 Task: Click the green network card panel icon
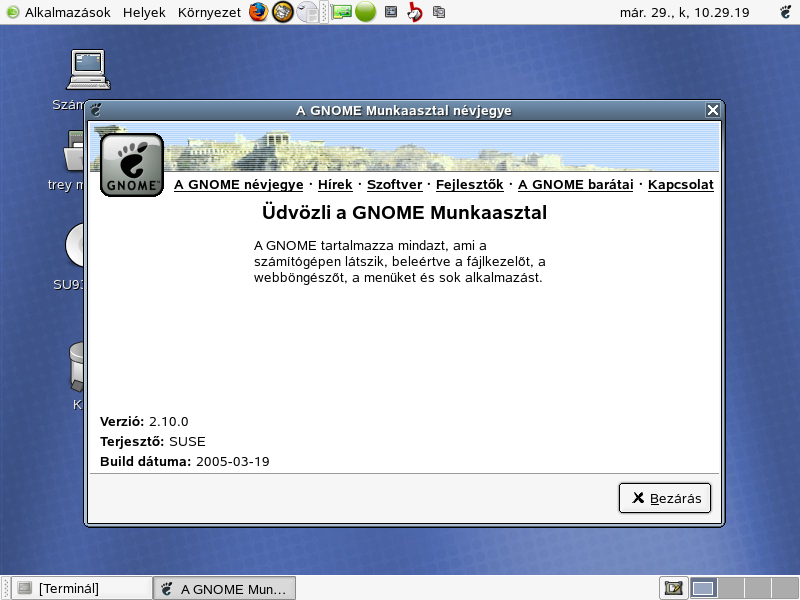pyautogui.click(x=341, y=12)
